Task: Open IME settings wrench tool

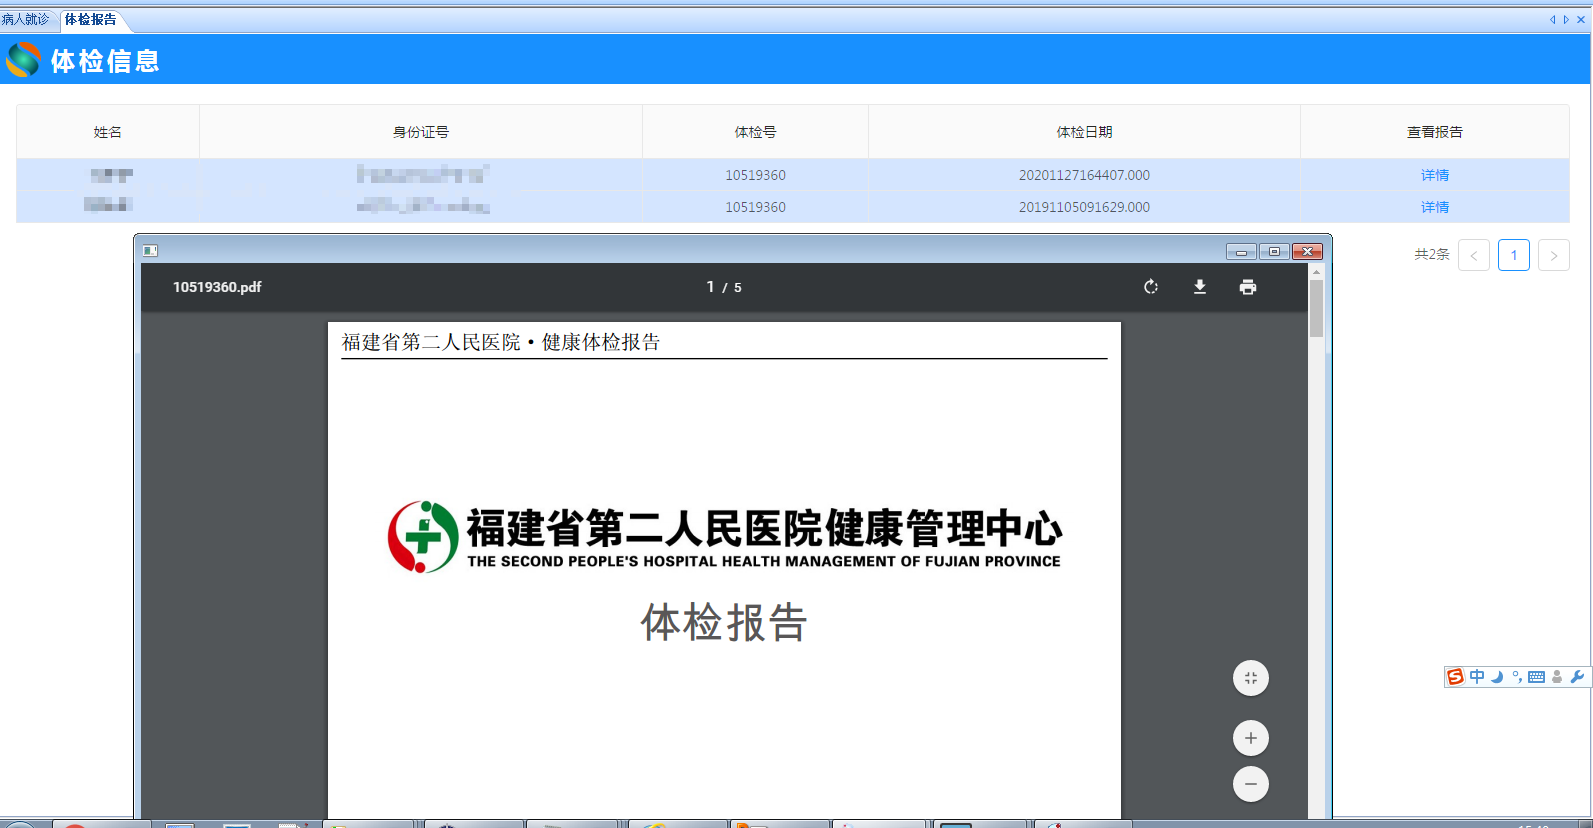Action: click(x=1577, y=677)
